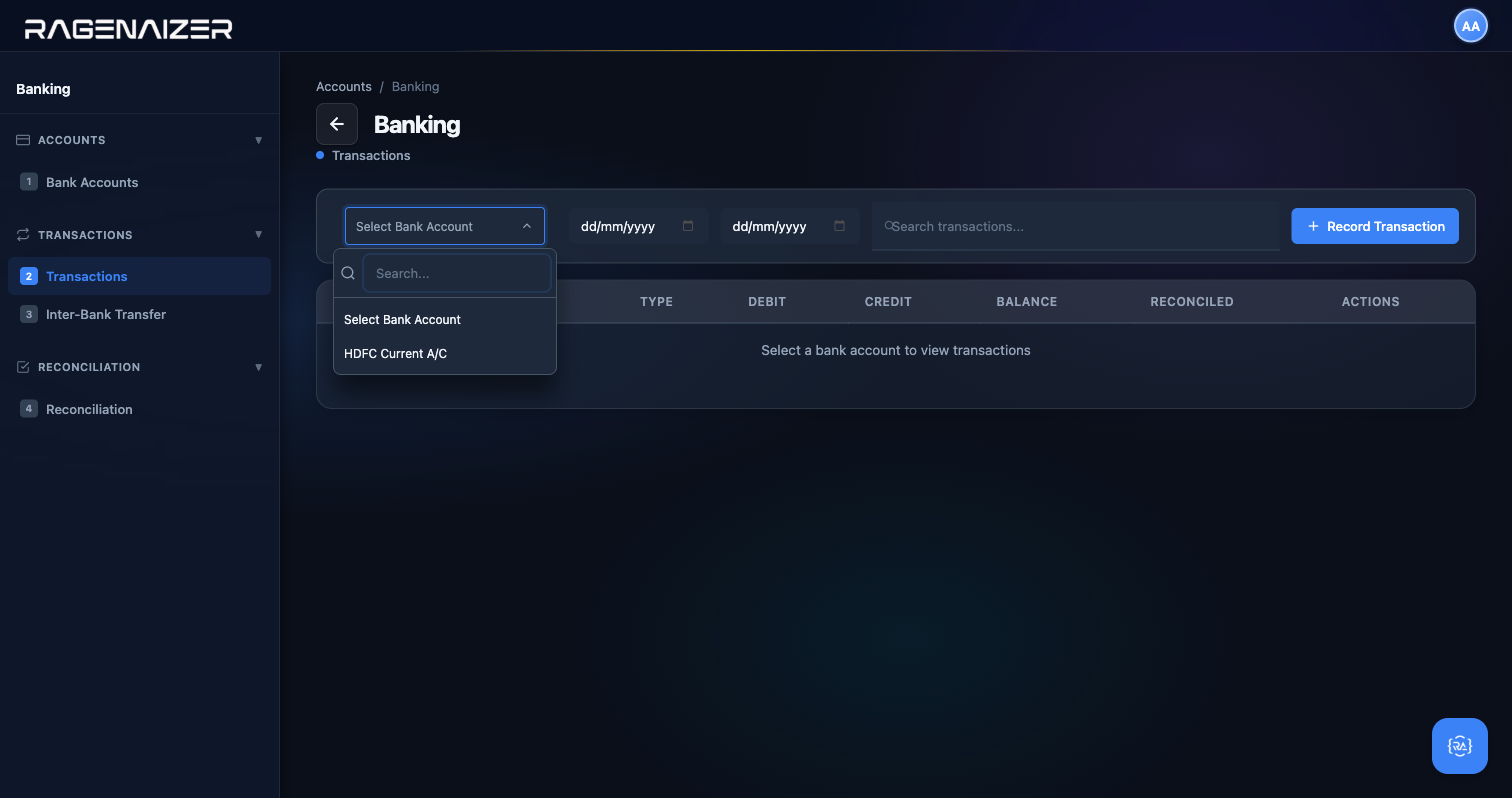Click the CREDIT column header

click(x=888, y=301)
